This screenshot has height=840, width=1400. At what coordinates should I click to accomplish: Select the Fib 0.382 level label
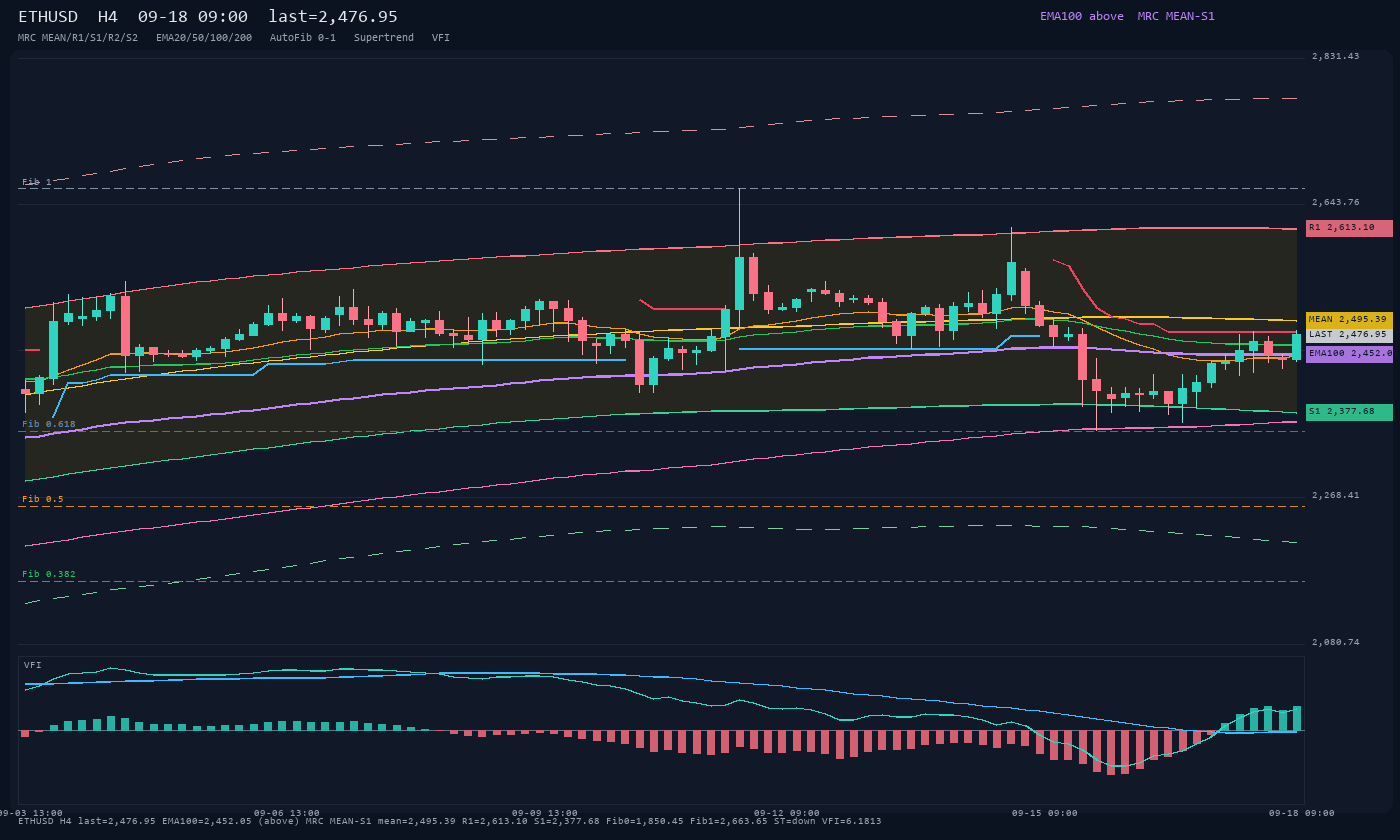coord(49,574)
